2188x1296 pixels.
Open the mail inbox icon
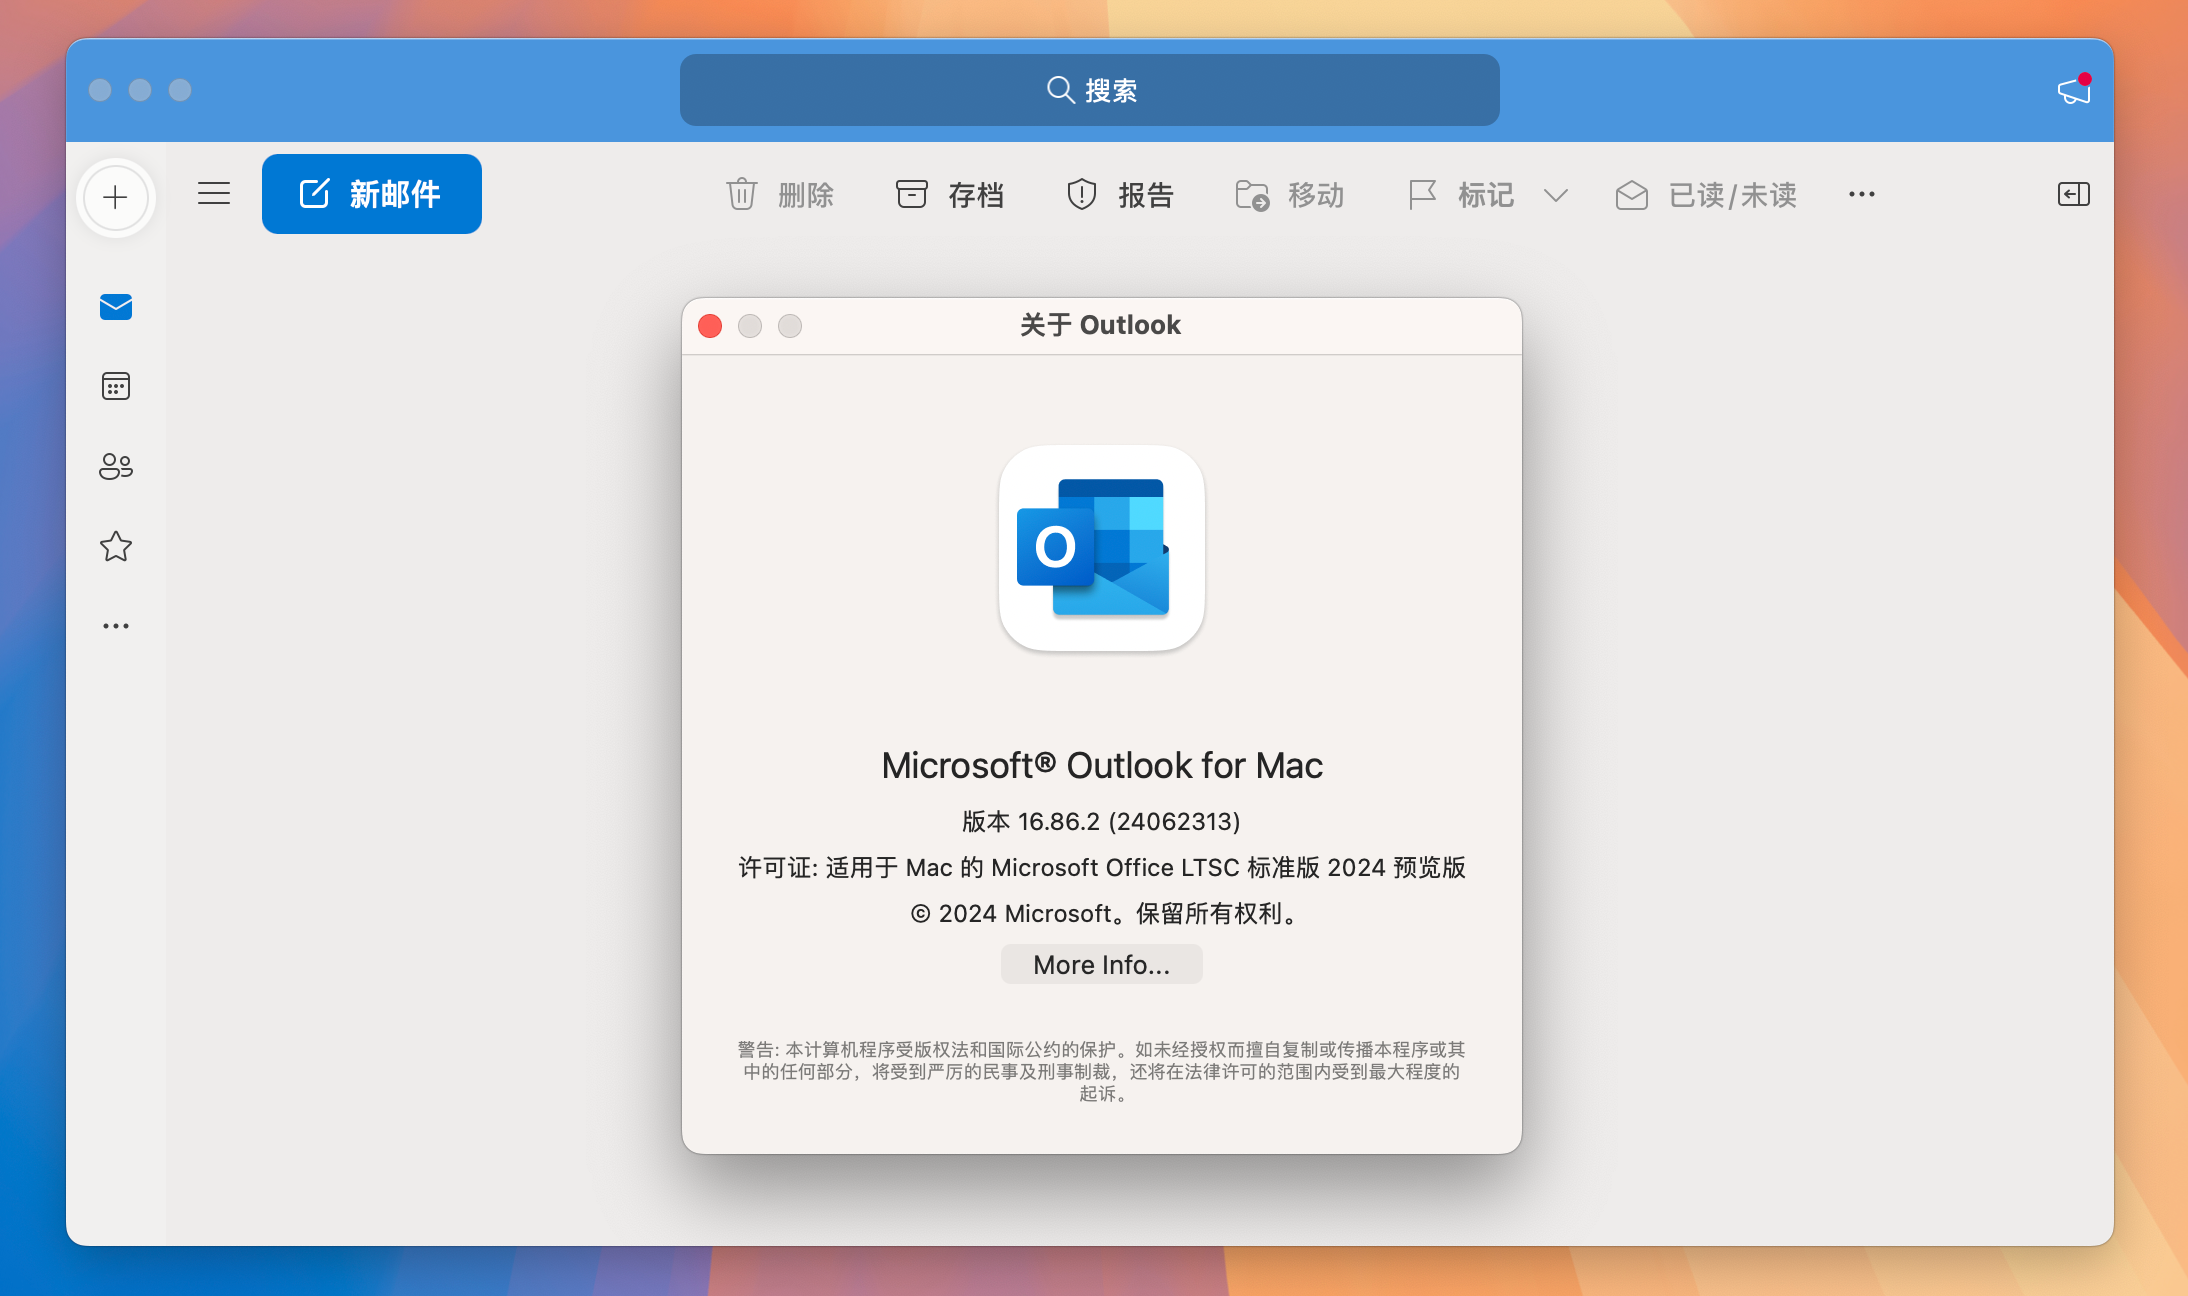click(116, 305)
